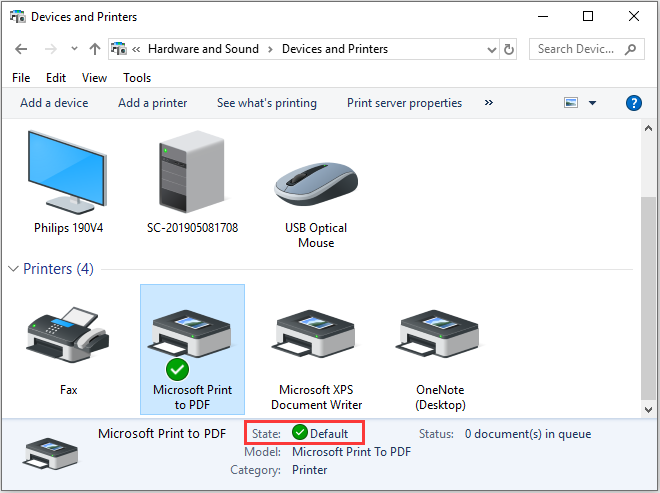Viewport: 660px width, 493px height.
Task: Select the Fax printer icon
Action: tap(68, 334)
